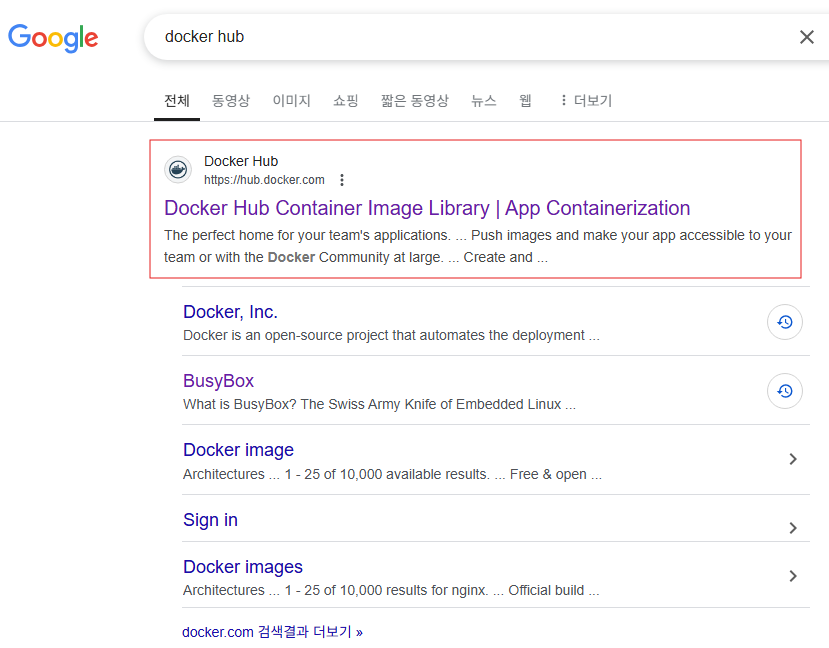The image size is (829, 648).
Task: Click docker.com 검색결과 더보기 link
Action: 272,632
